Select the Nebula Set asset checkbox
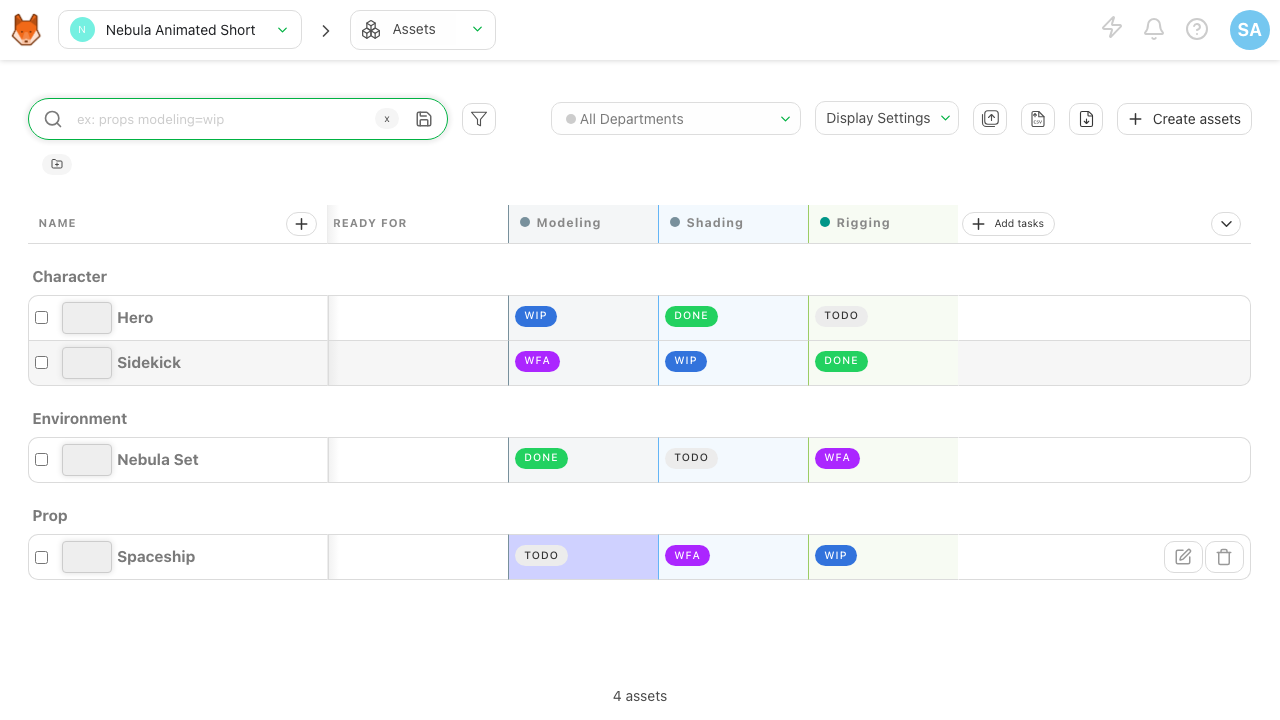The height and width of the screenshot is (720, 1280). tap(42, 460)
